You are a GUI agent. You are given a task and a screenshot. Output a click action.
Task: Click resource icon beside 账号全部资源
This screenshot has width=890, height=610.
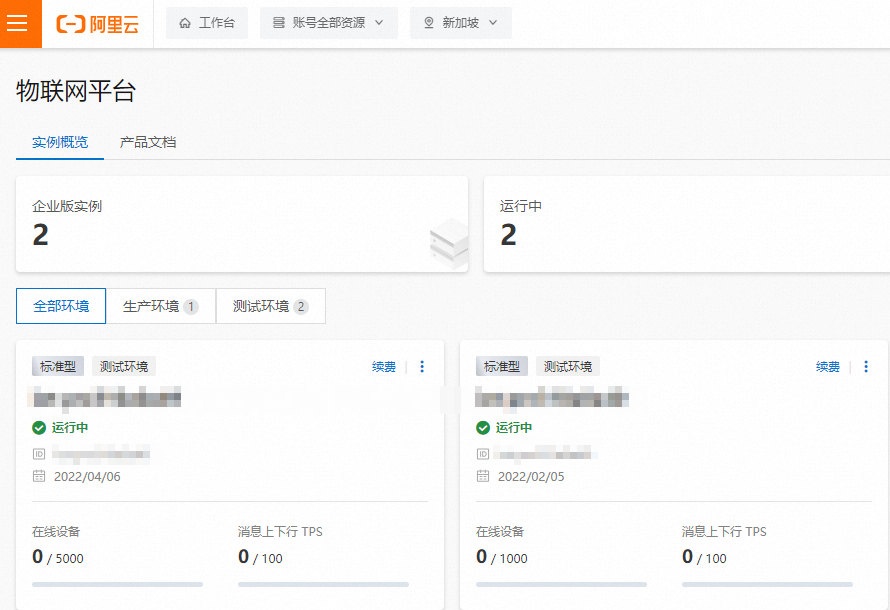coord(279,23)
